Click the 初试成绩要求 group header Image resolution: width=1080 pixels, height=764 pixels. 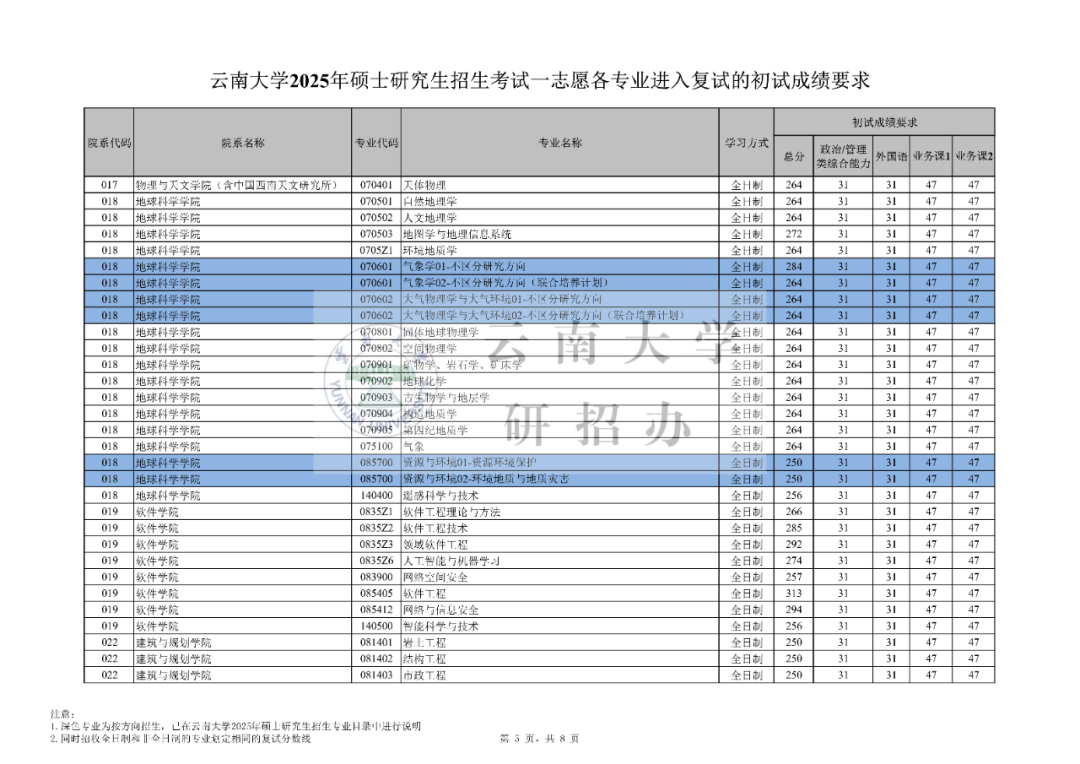pyautogui.click(x=884, y=122)
